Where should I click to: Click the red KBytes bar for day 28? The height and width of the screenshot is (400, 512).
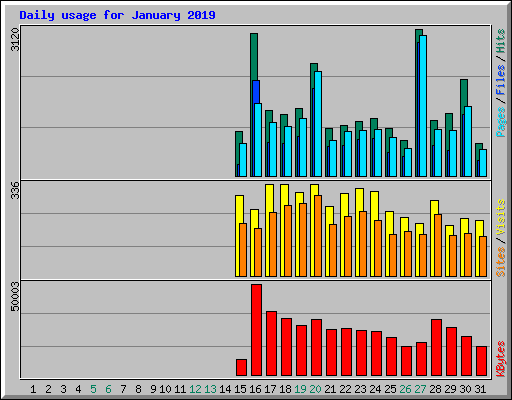click(436, 348)
